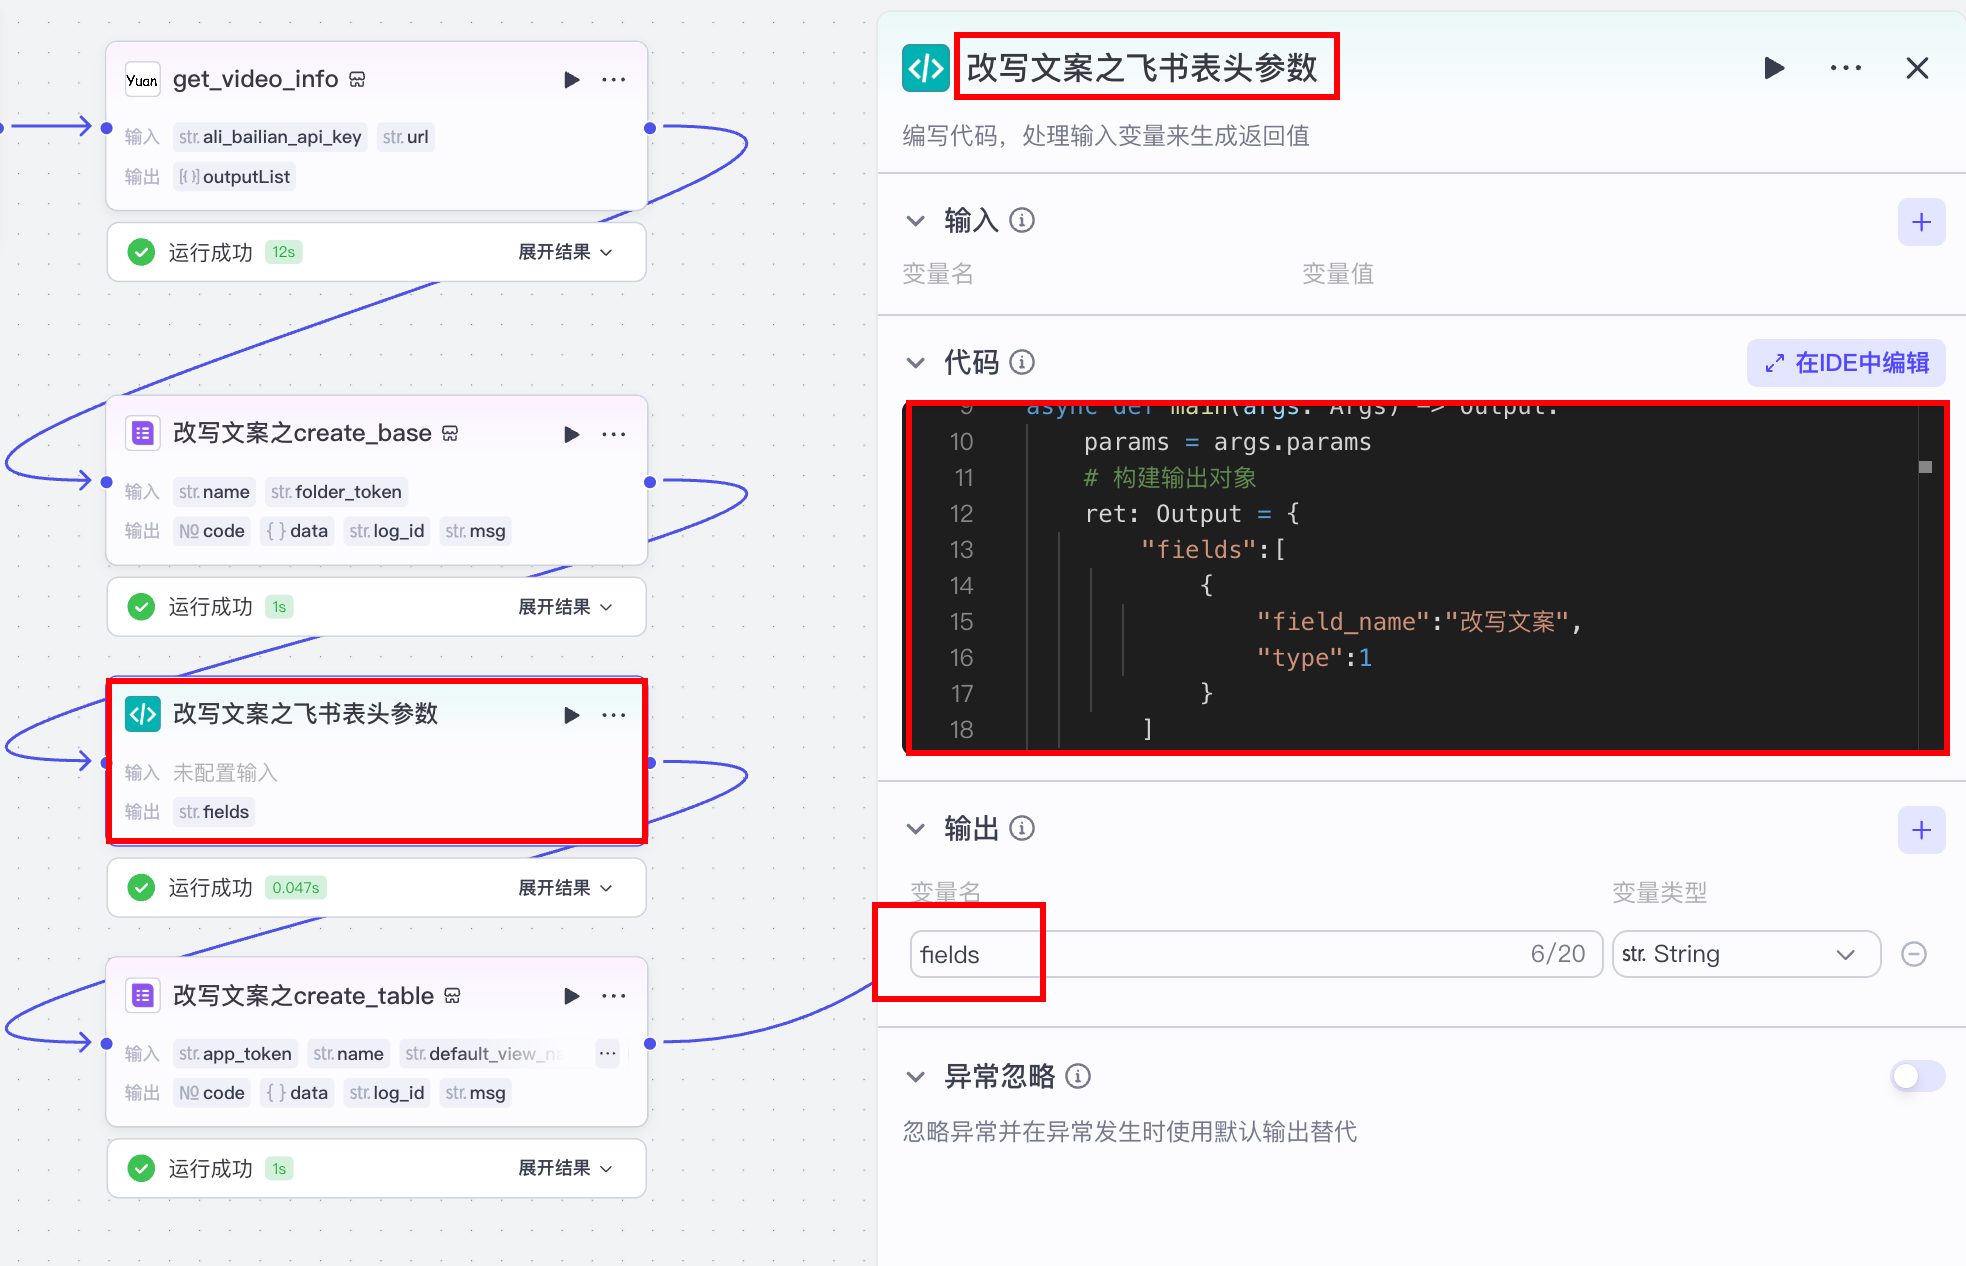
Task: Run the 改写文案之create_table node
Action: (x=572, y=995)
